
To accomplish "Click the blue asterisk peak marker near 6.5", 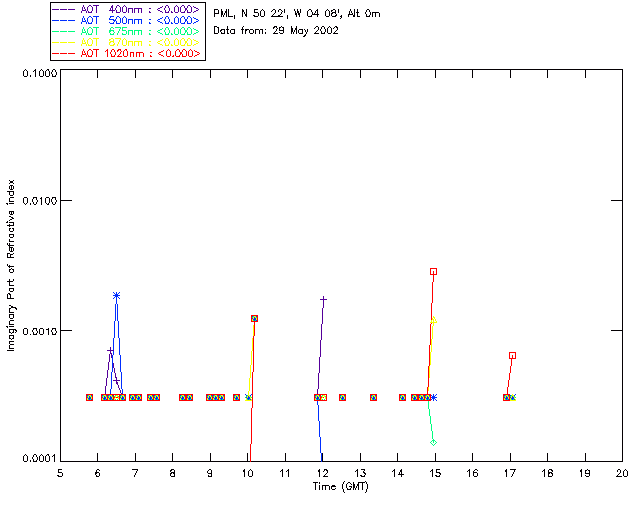I will coord(116,296).
